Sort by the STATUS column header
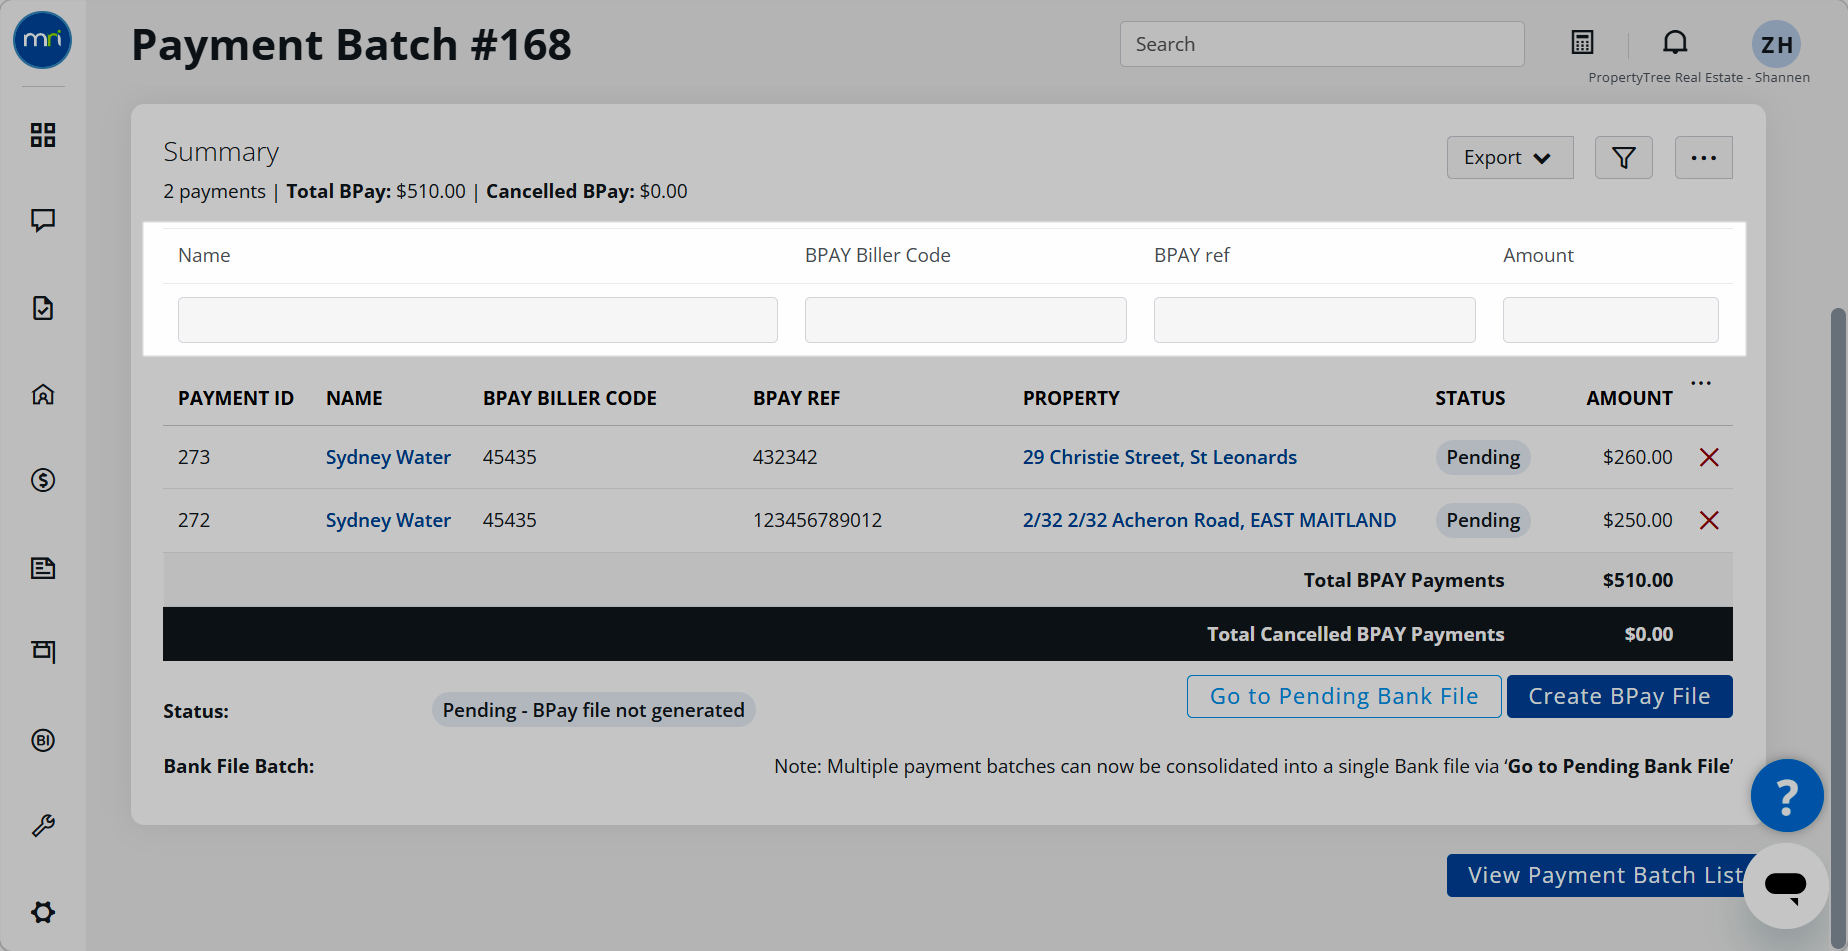 [1470, 398]
